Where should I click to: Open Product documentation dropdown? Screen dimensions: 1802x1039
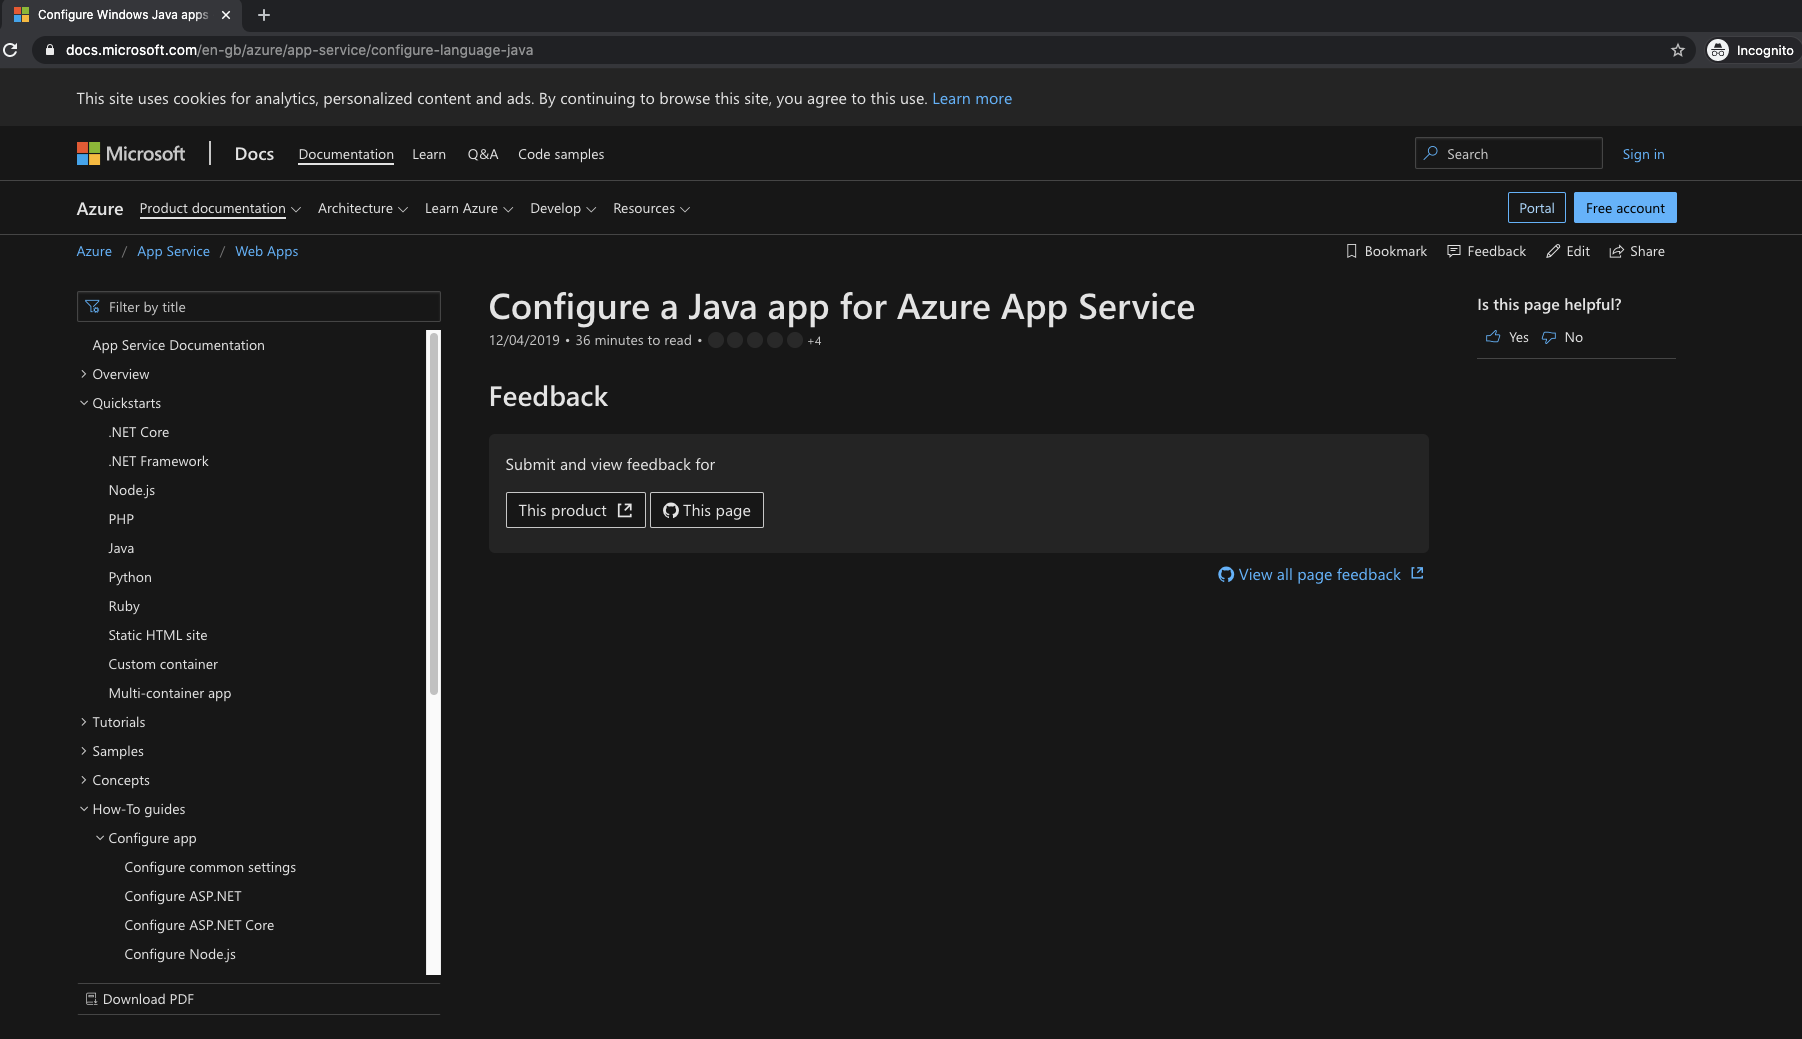220,208
